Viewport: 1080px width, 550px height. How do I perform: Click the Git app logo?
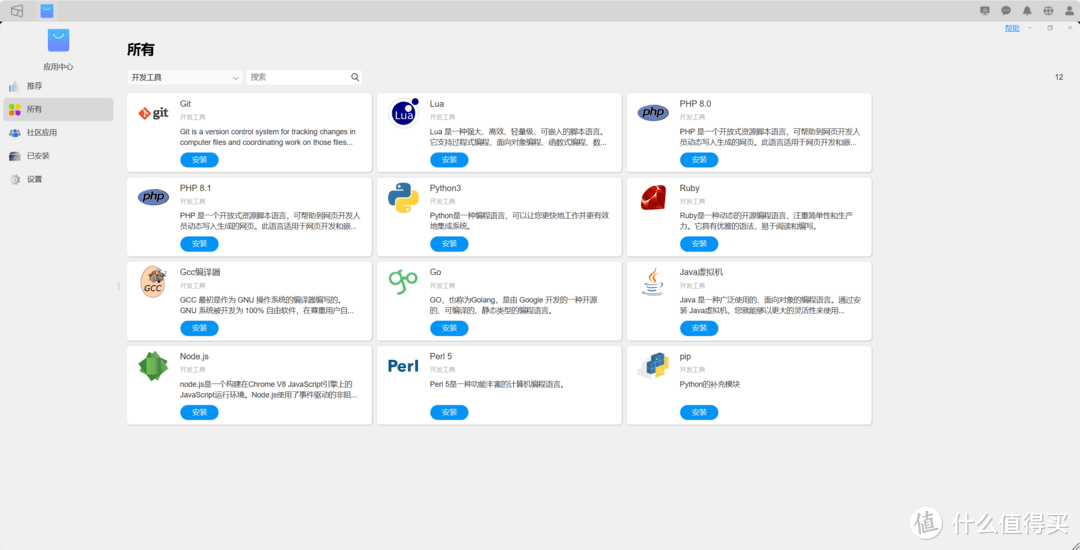(x=153, y=114)
